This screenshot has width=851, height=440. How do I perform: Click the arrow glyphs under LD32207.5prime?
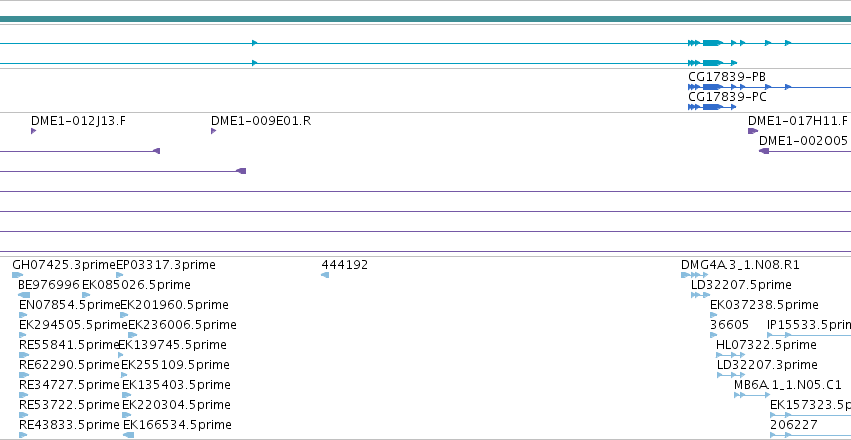tap(700, 295)
